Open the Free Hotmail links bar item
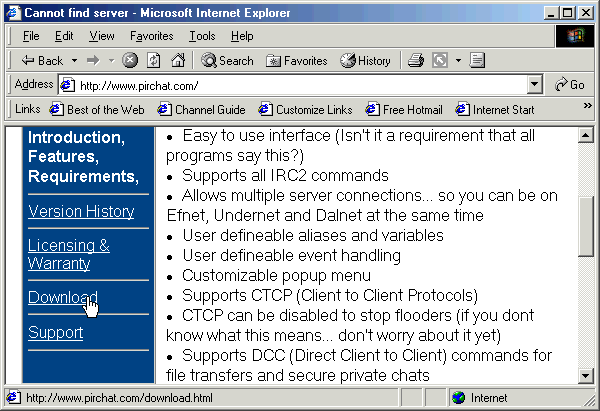The image size is (600, 411). tap(404, 110)
